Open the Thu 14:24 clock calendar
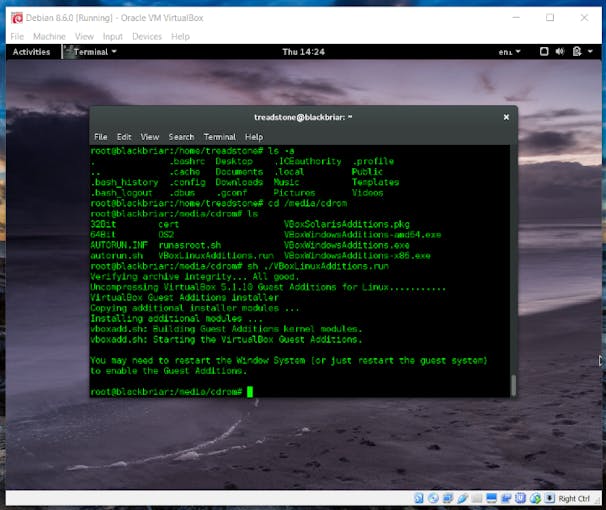606x510 pixels. (x=303, y=52)
